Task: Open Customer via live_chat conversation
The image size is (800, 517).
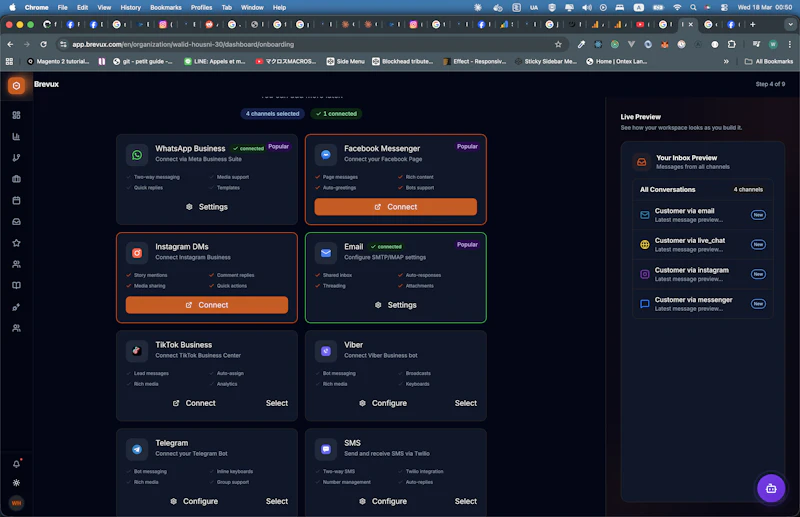Action: pyautogui.click(x=703, y=244)
